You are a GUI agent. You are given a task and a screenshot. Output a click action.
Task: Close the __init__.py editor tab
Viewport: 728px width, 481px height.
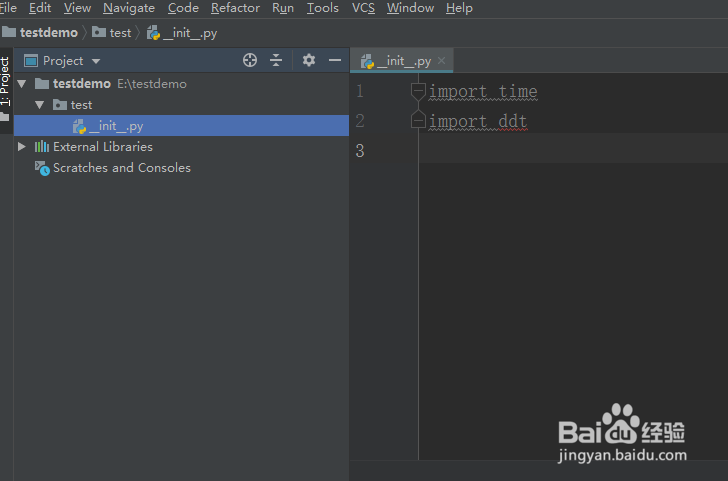[442, 61]
